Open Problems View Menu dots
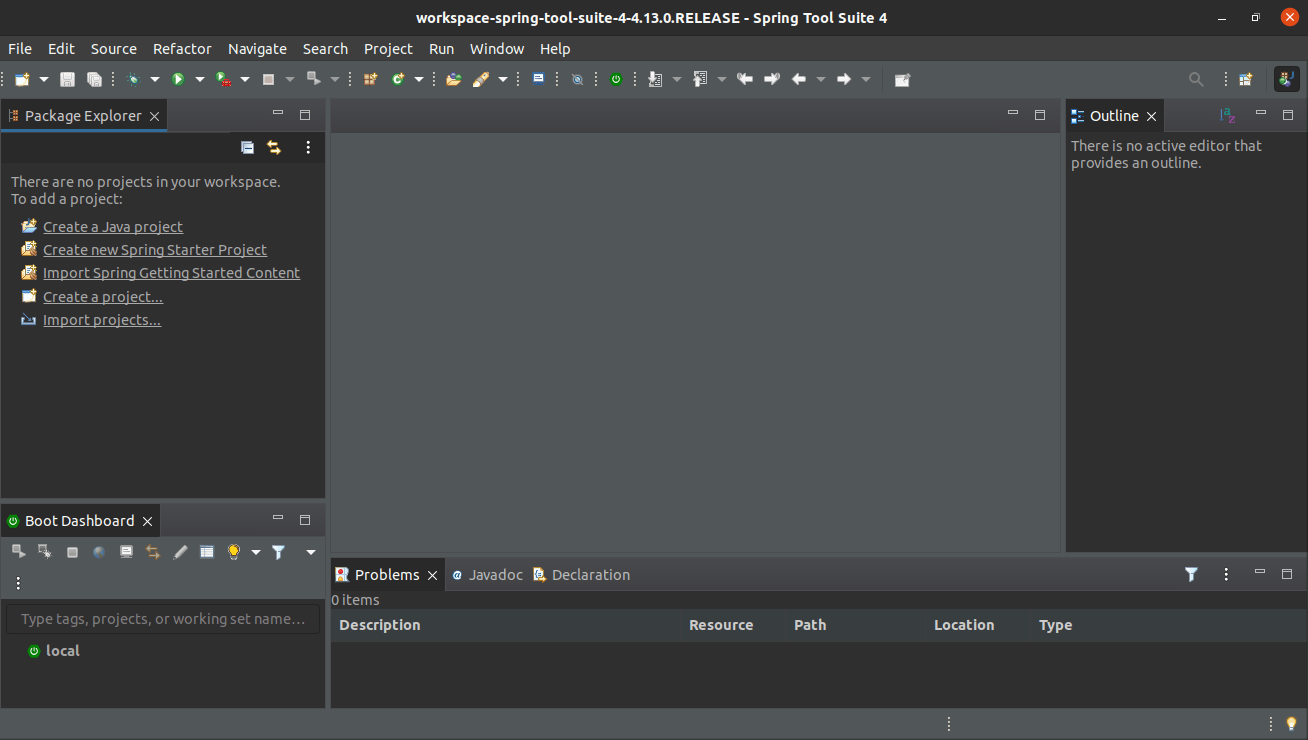 click(1226, 574)
